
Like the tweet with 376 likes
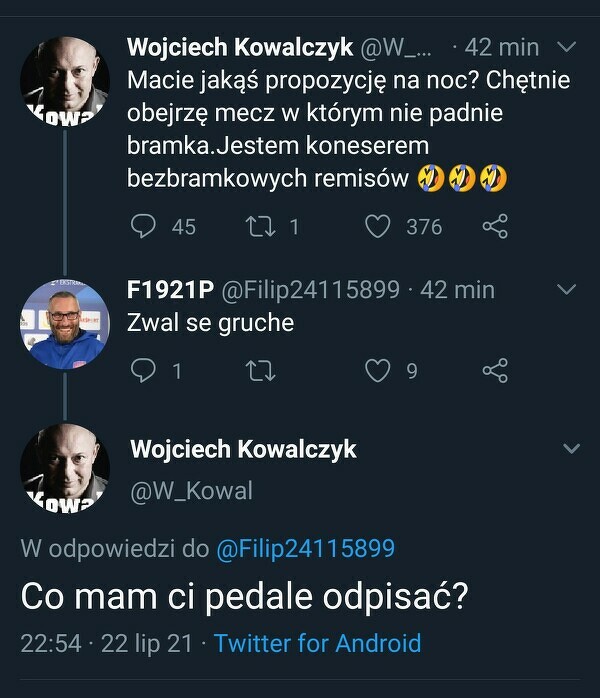click(377, 227)
